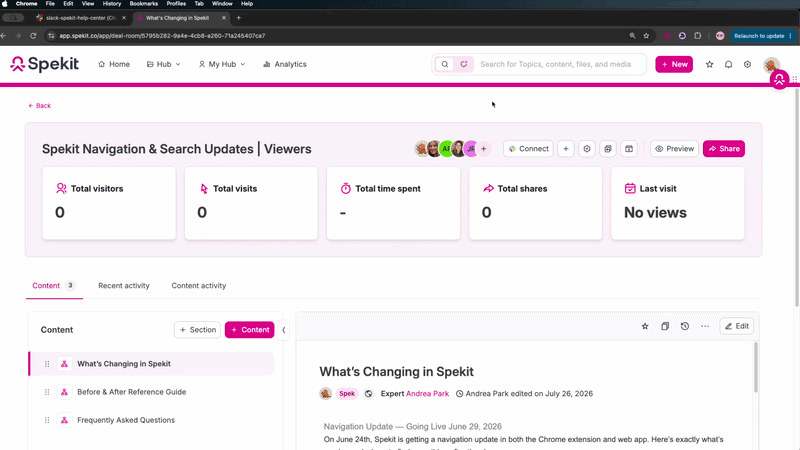Expand the Hub dropdown
Image resolution: width=800 pixels, height=450 pixels.
163,64
